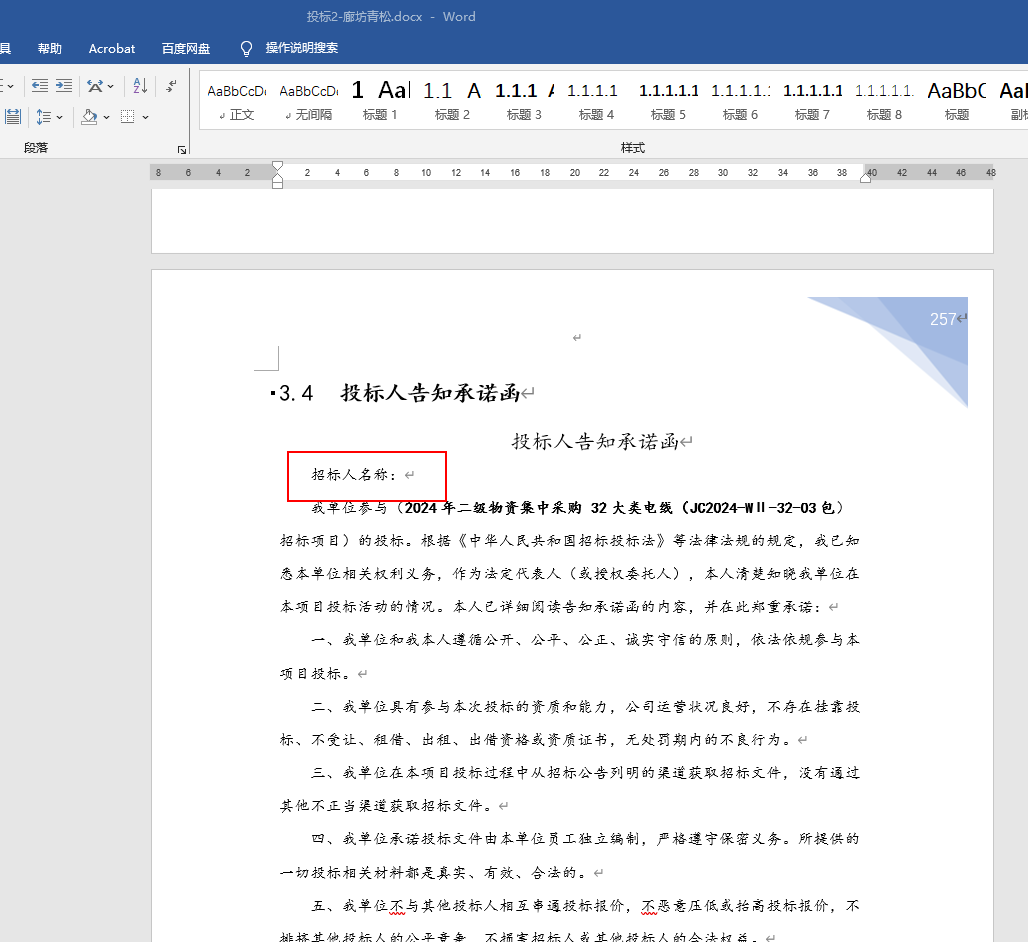1028x942 pixels.
Task: Apply distributed alignment to paragraph
Action: 13,117
